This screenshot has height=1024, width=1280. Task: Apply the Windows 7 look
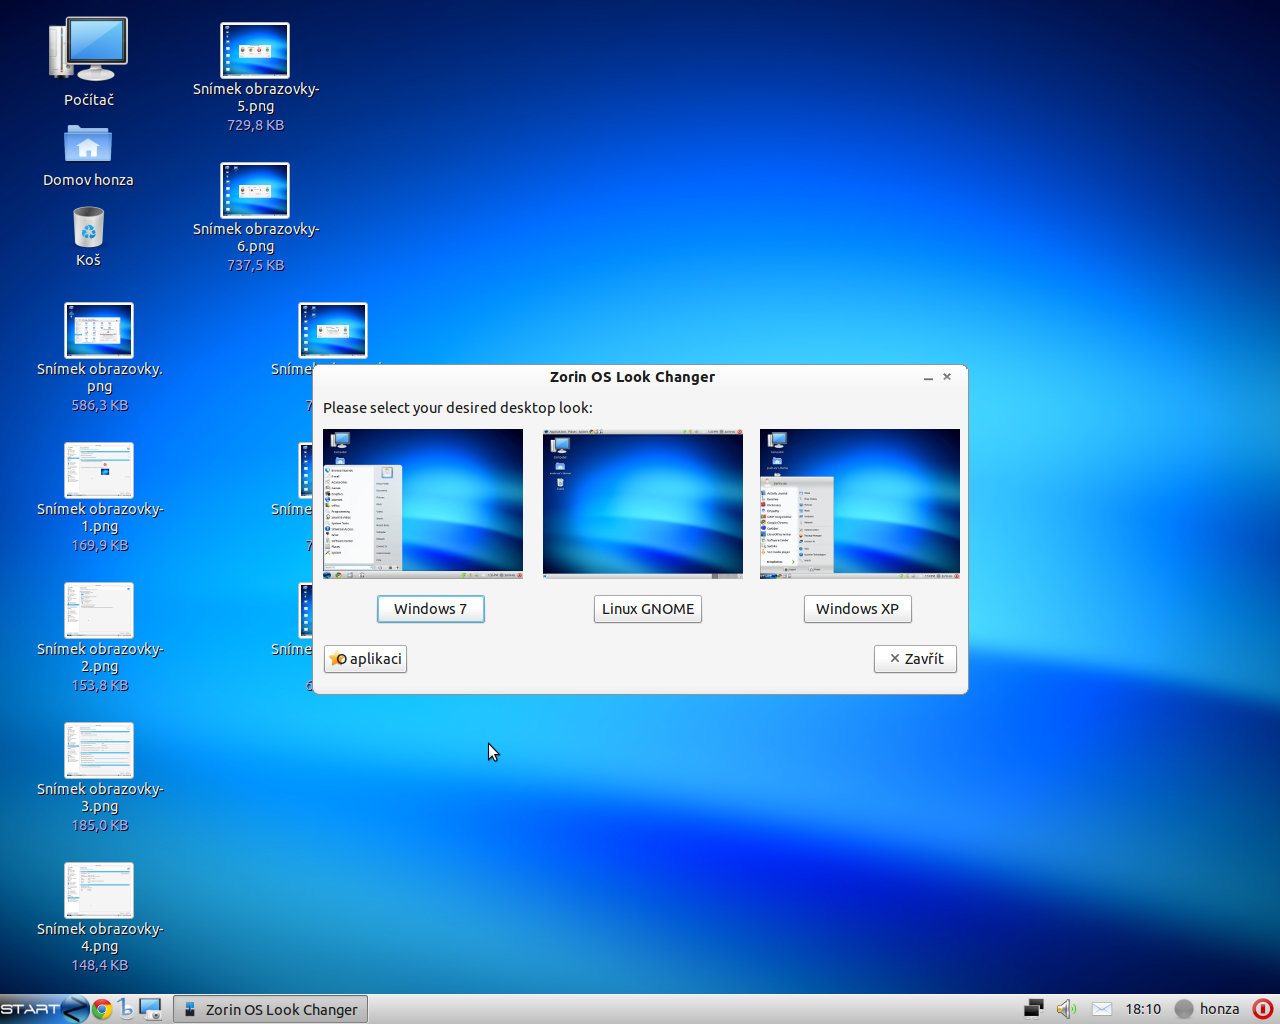click(x=430, y=609)
